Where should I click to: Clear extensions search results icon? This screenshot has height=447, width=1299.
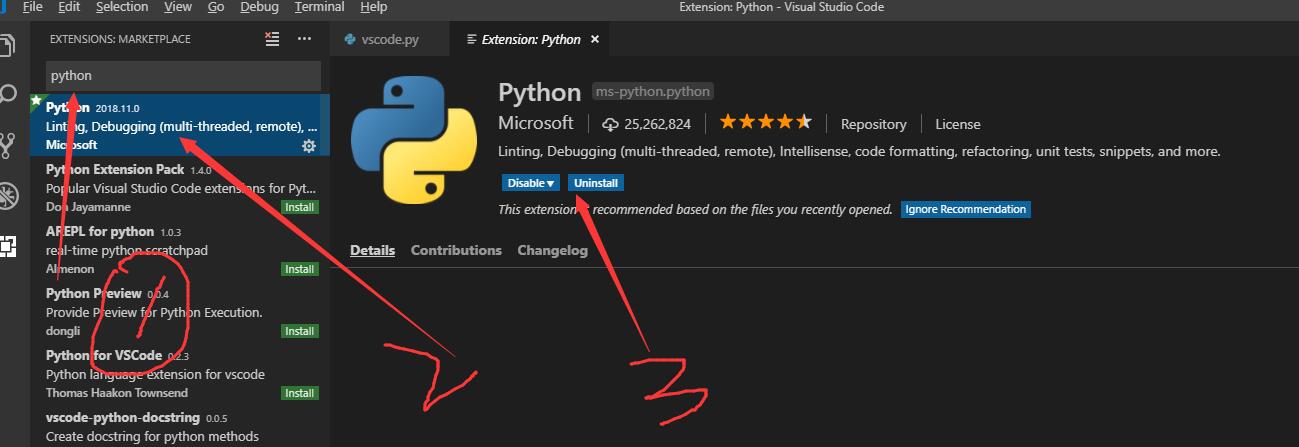pos(272,39)
